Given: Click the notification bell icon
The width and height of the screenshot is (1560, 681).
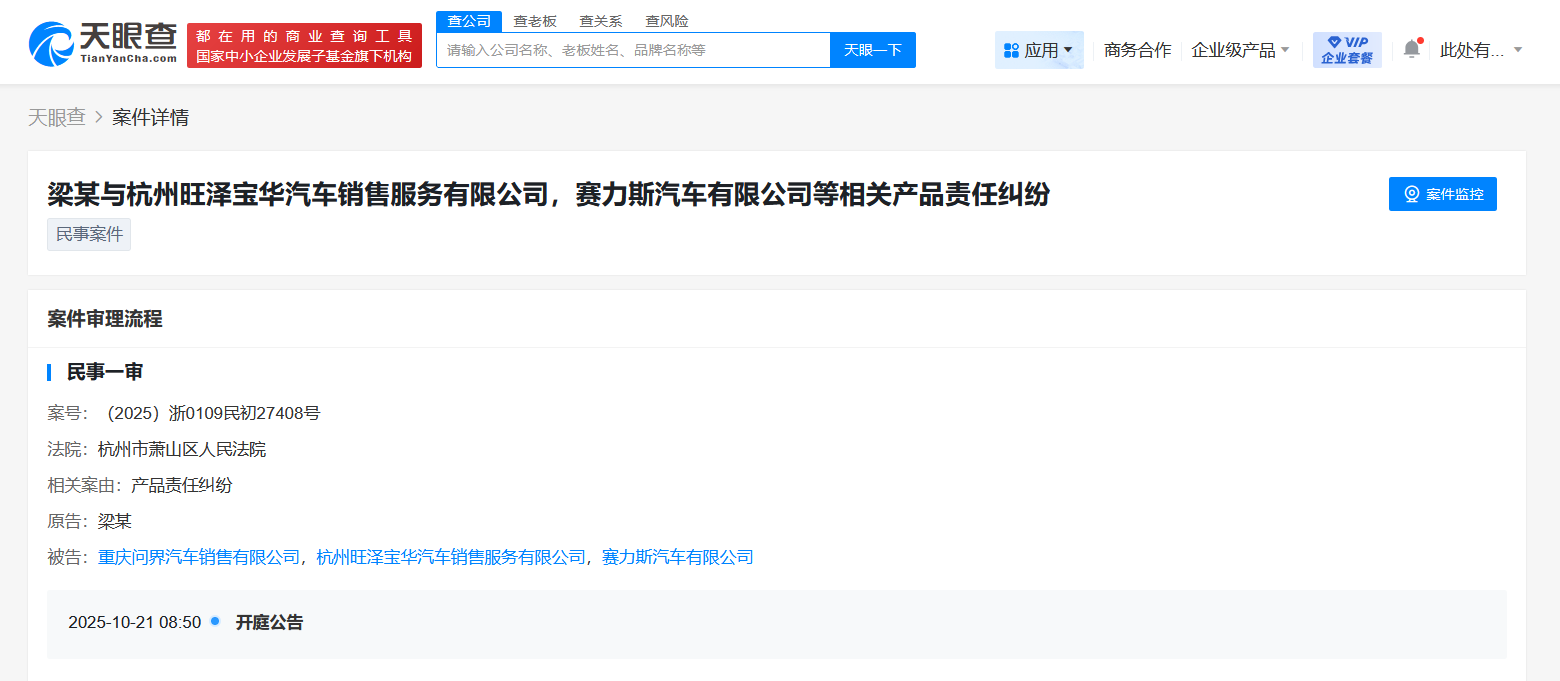Looking at the screenshot, I should coord(1411,48).
